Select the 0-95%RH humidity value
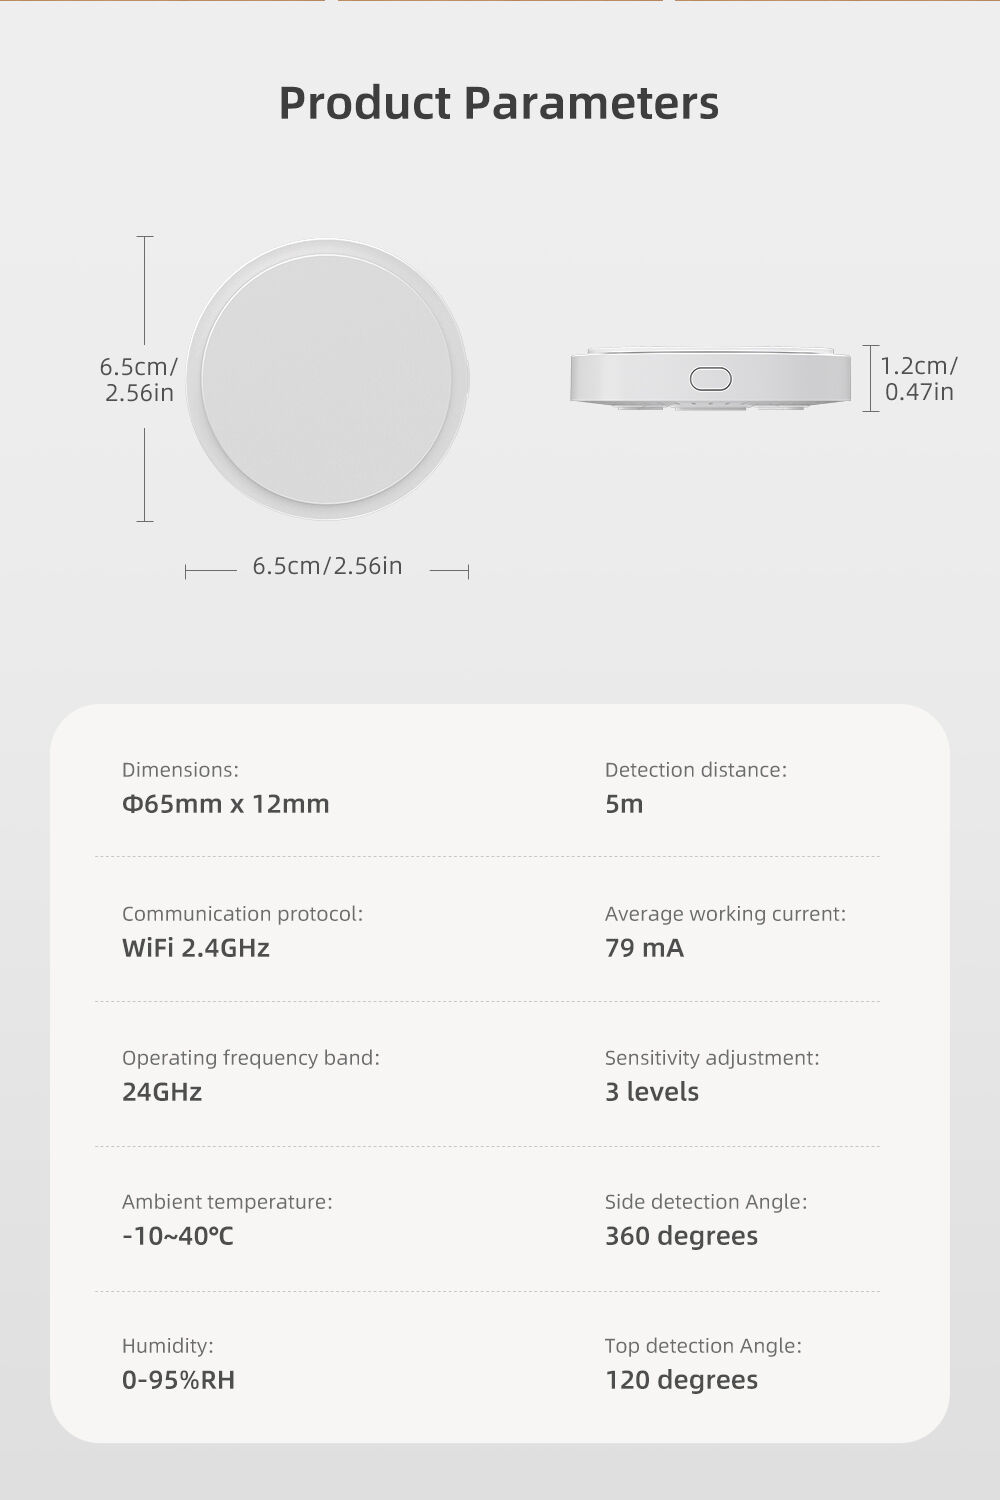The image size is (1000, 1500). 178,1380
